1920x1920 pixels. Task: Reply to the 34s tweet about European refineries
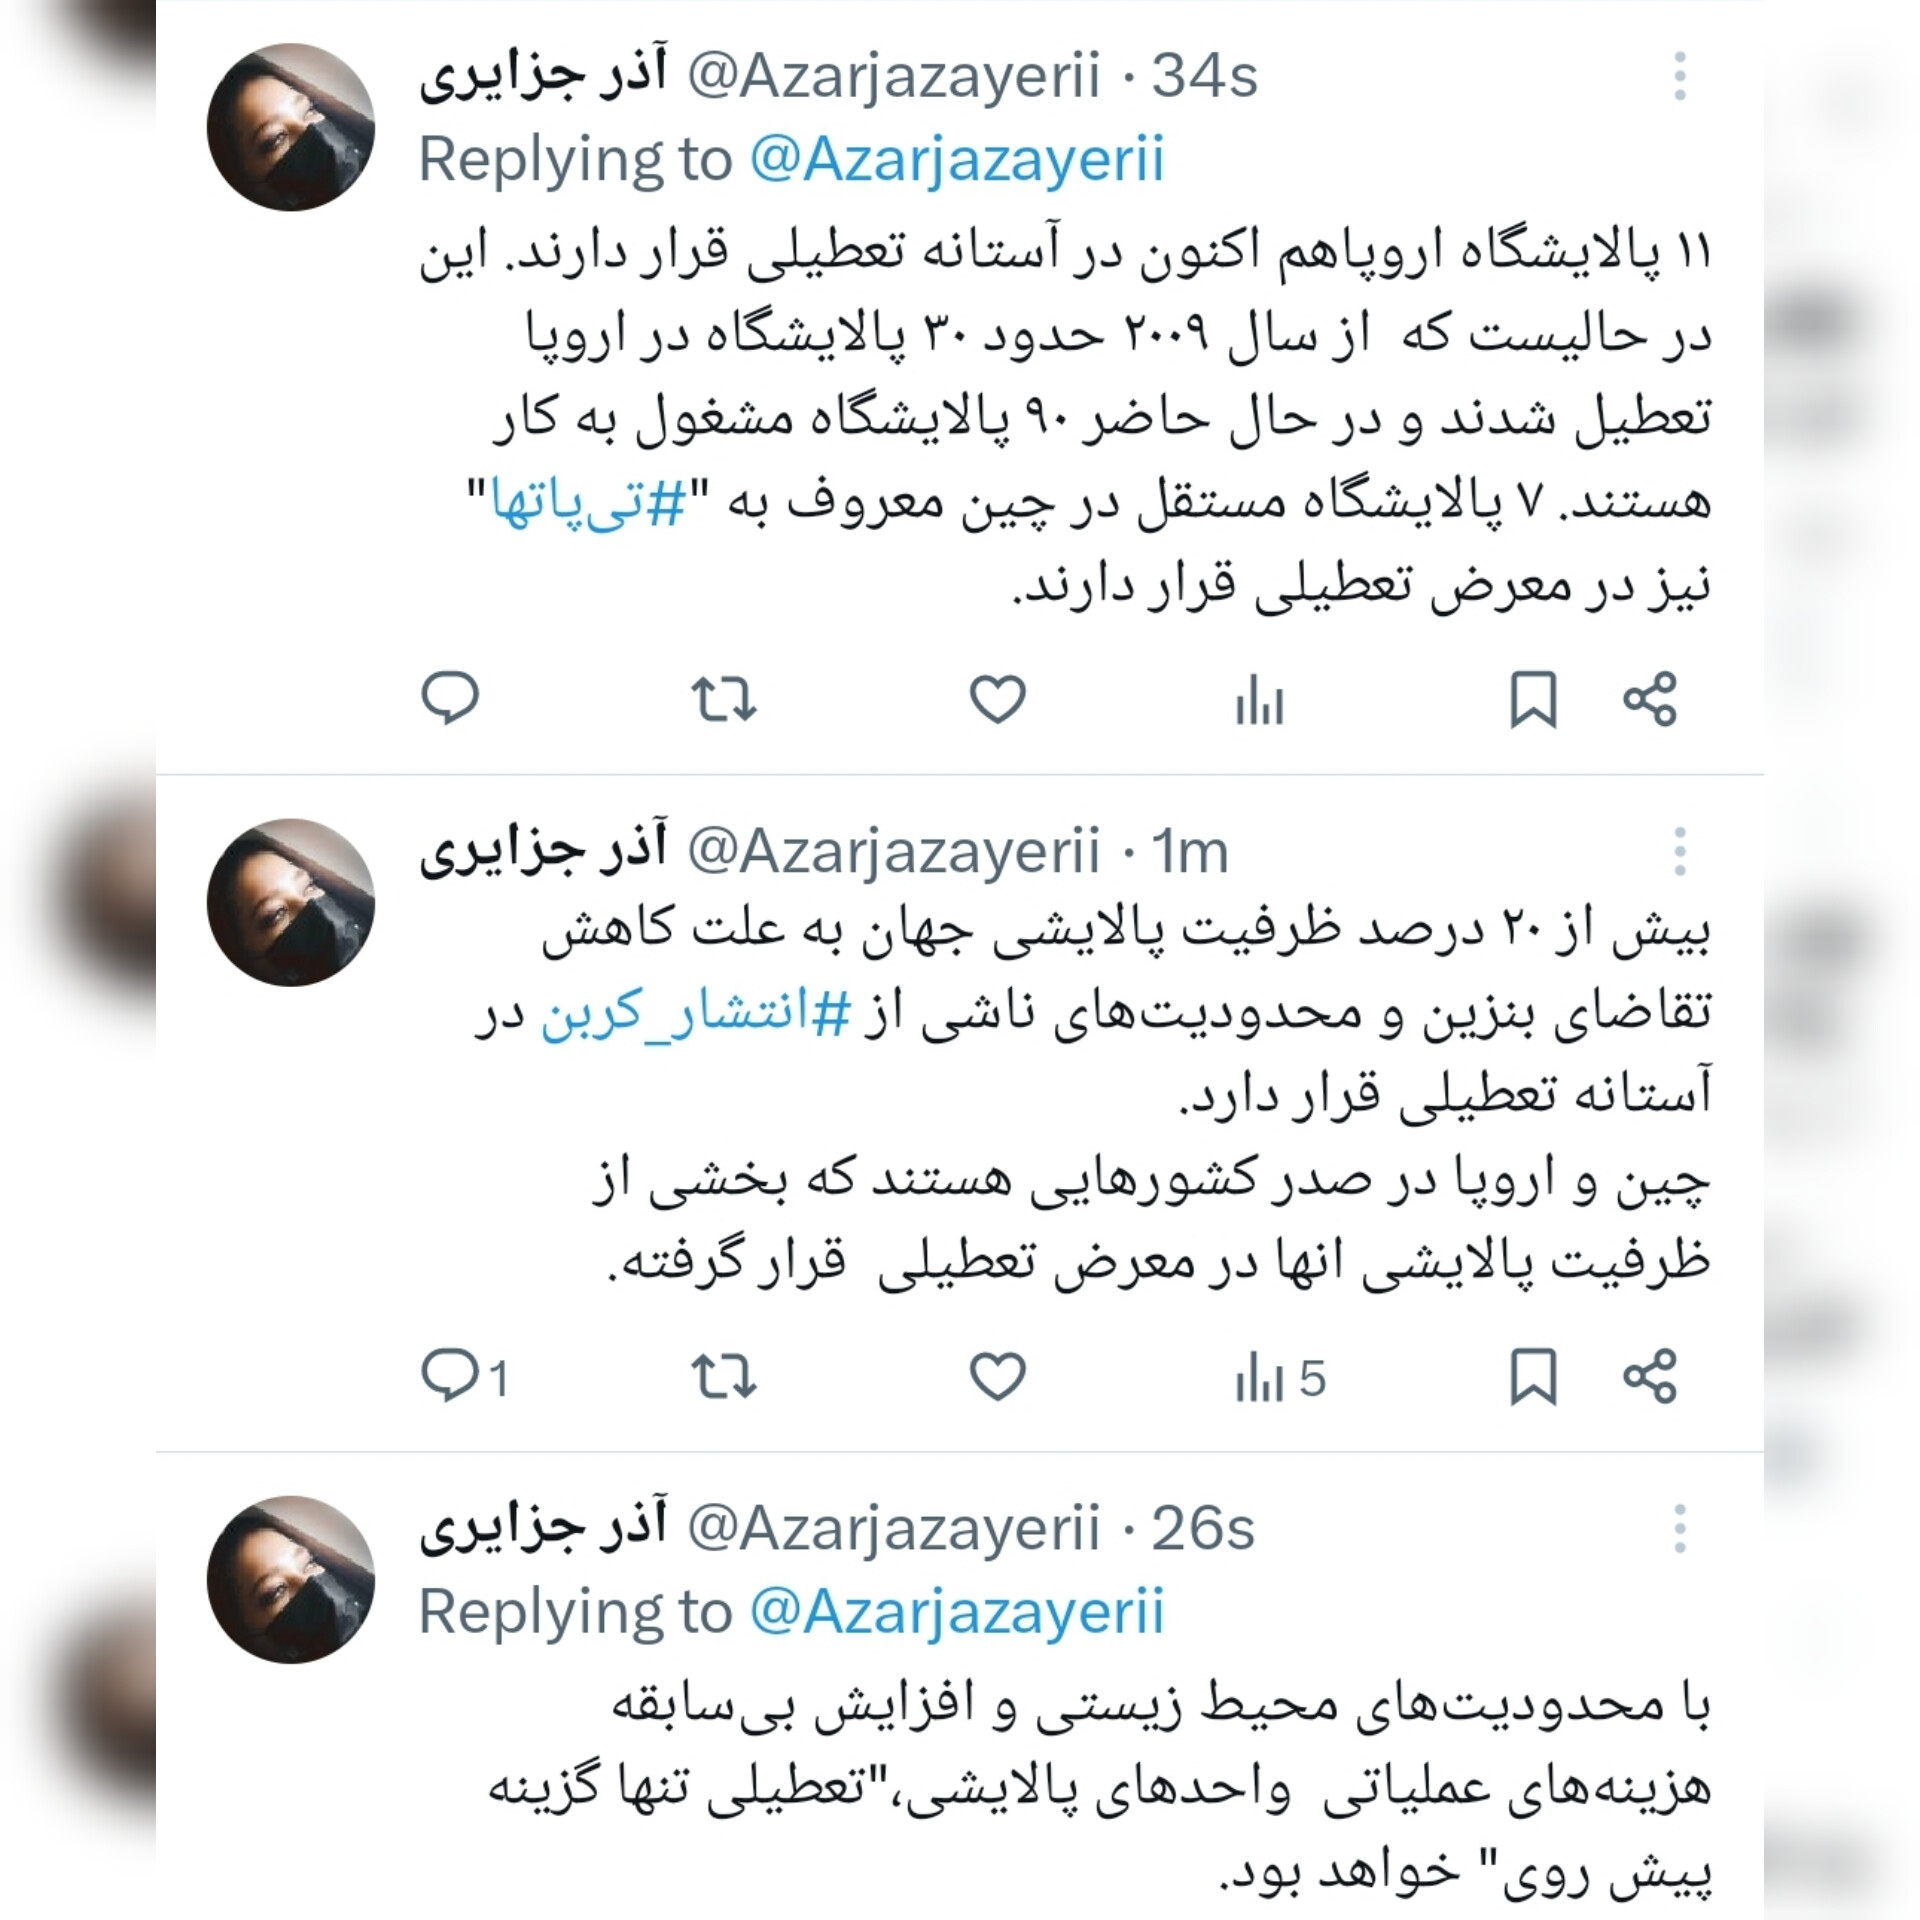[450, 698]
